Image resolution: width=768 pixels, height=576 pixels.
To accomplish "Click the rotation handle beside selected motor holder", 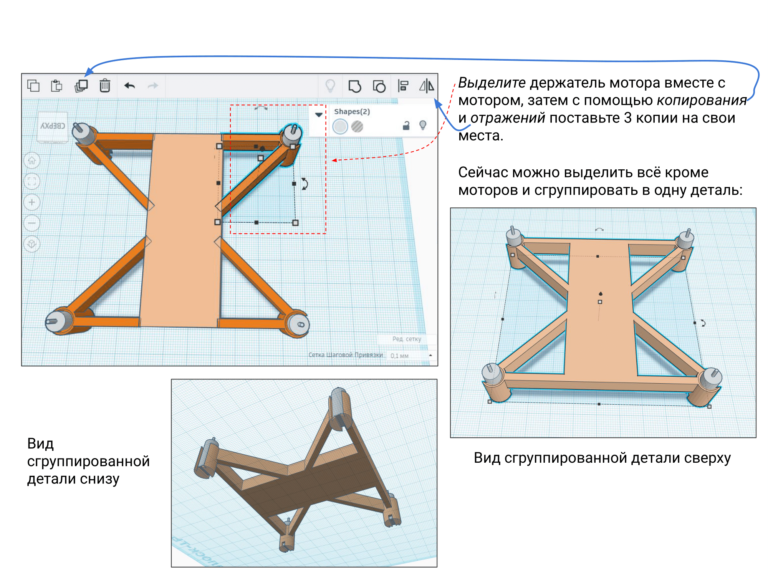I will (x=304, y=184).
